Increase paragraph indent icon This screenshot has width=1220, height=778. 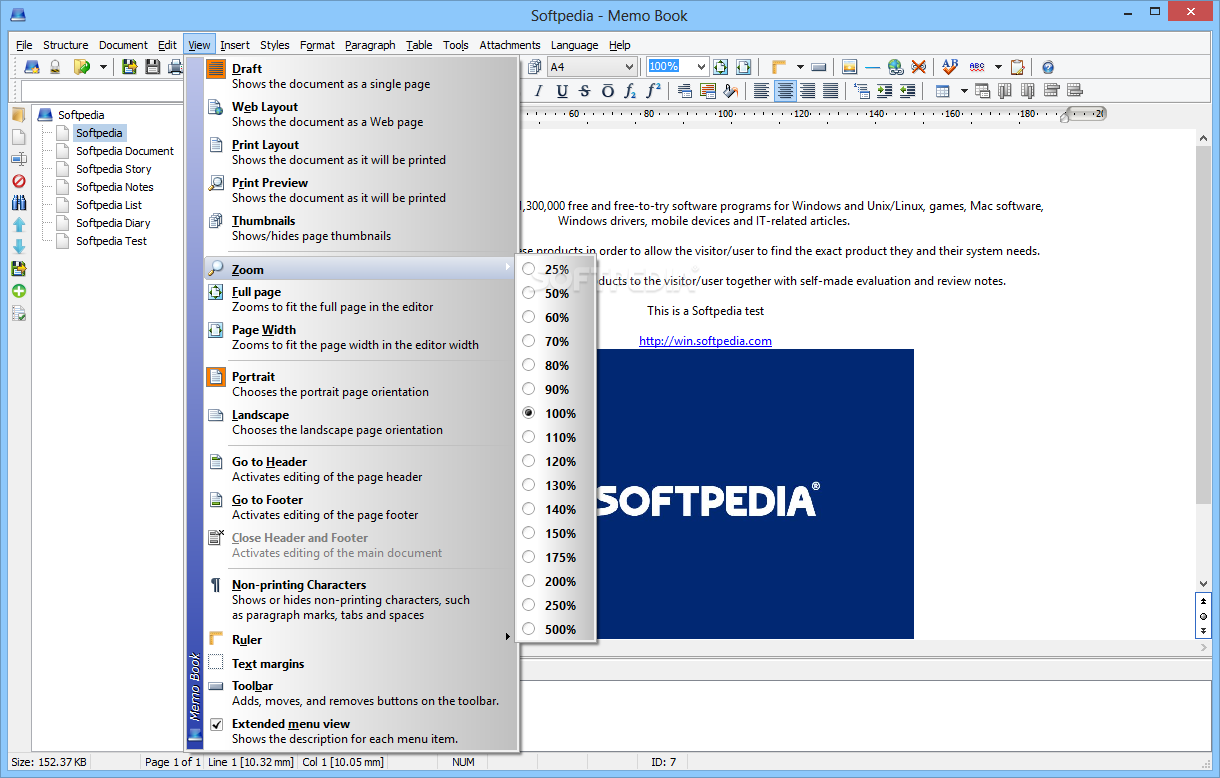(884, 91)
